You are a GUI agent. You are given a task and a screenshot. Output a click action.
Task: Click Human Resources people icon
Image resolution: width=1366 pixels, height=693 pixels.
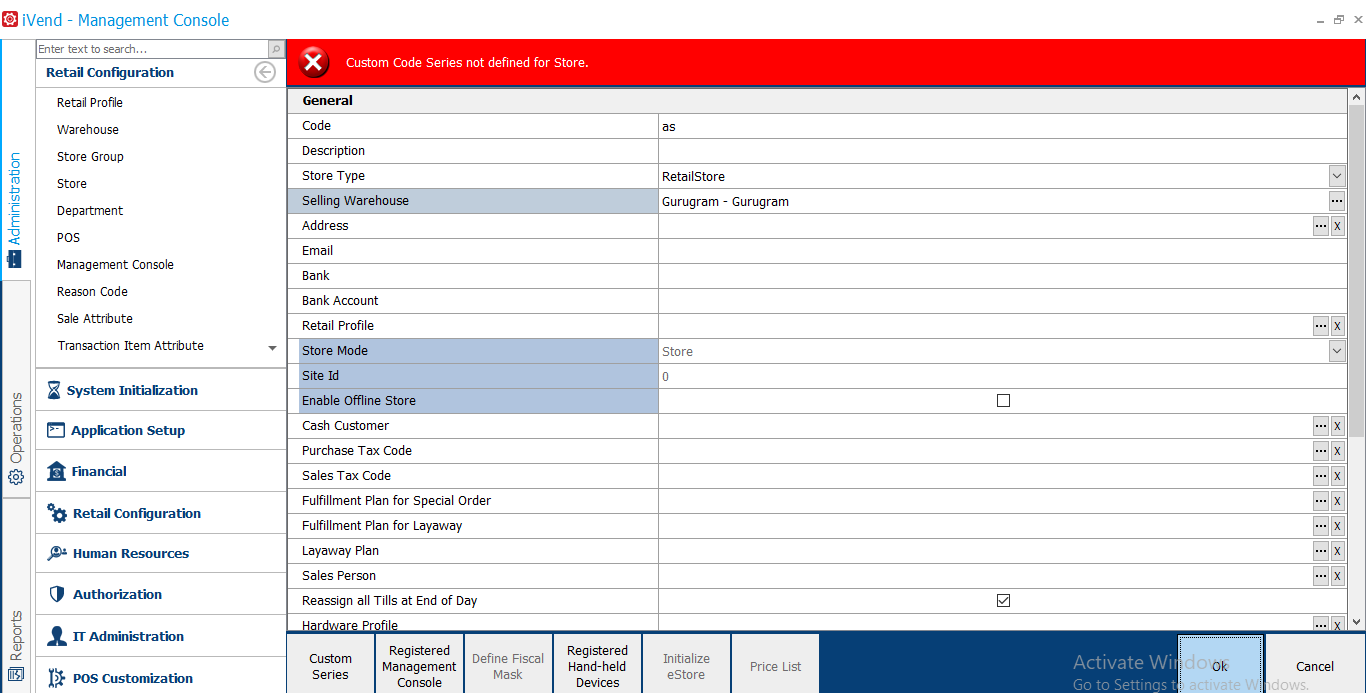57,554
